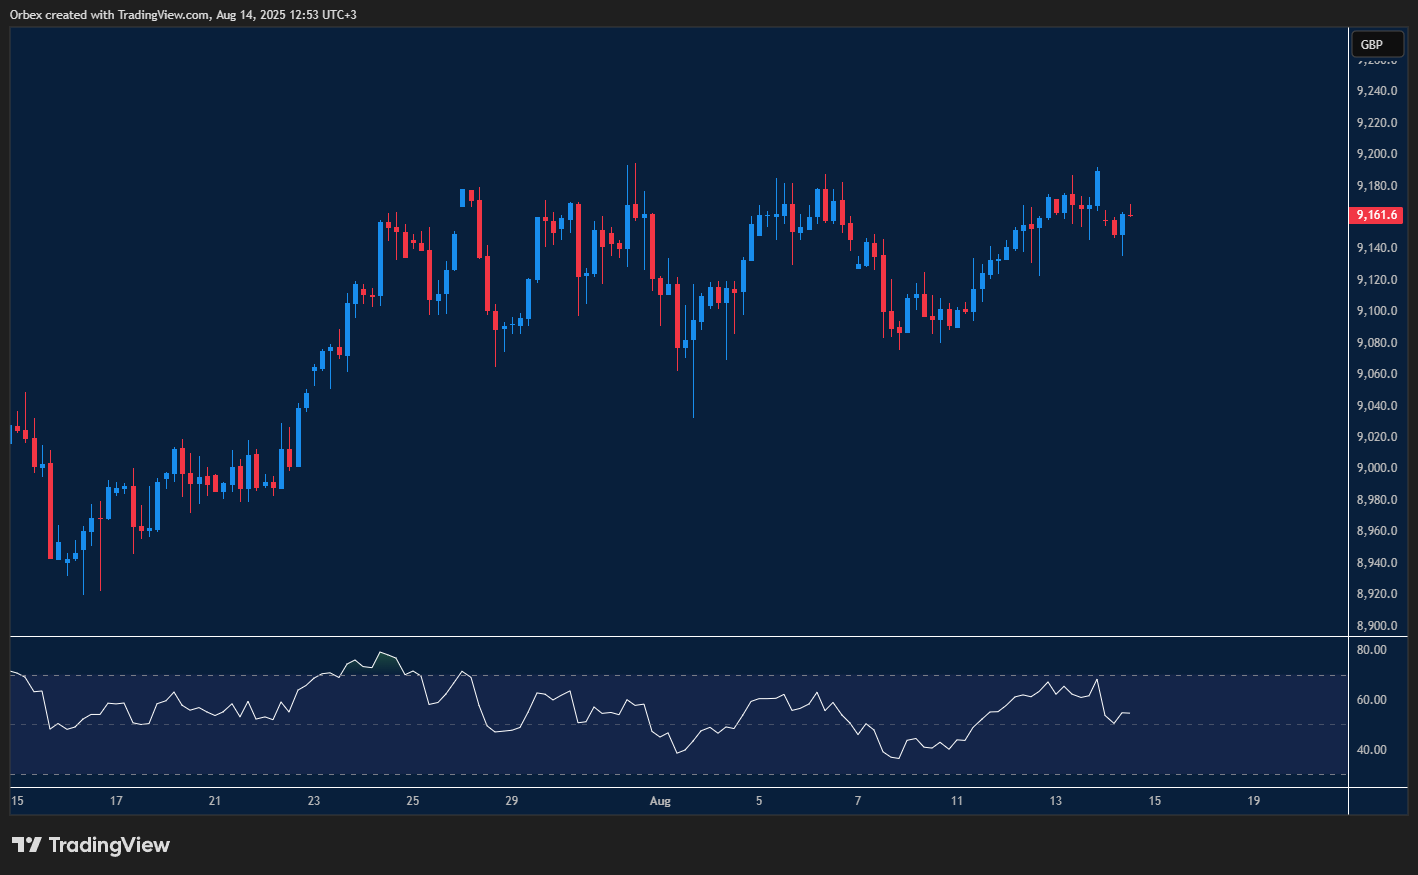Click the 40.00 RSI scale value
Viewport: 1418px width, 875px height.
pyautogui.click(x=1370, y=749)
